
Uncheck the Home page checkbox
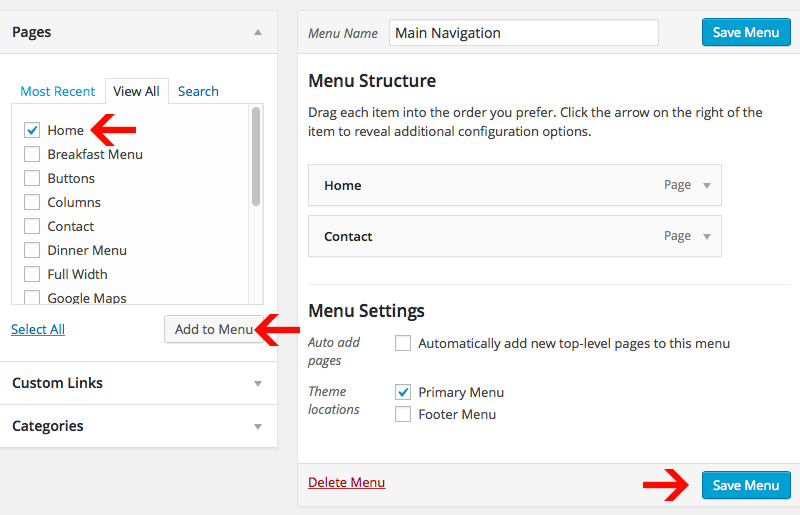pyautogui.click(x=32, y=130)
